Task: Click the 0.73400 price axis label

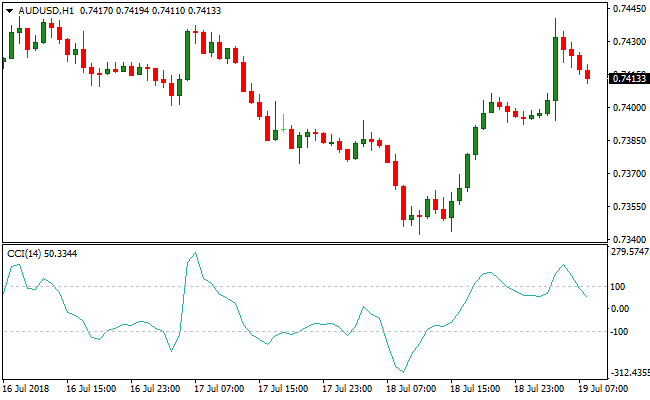Action: 629,239
